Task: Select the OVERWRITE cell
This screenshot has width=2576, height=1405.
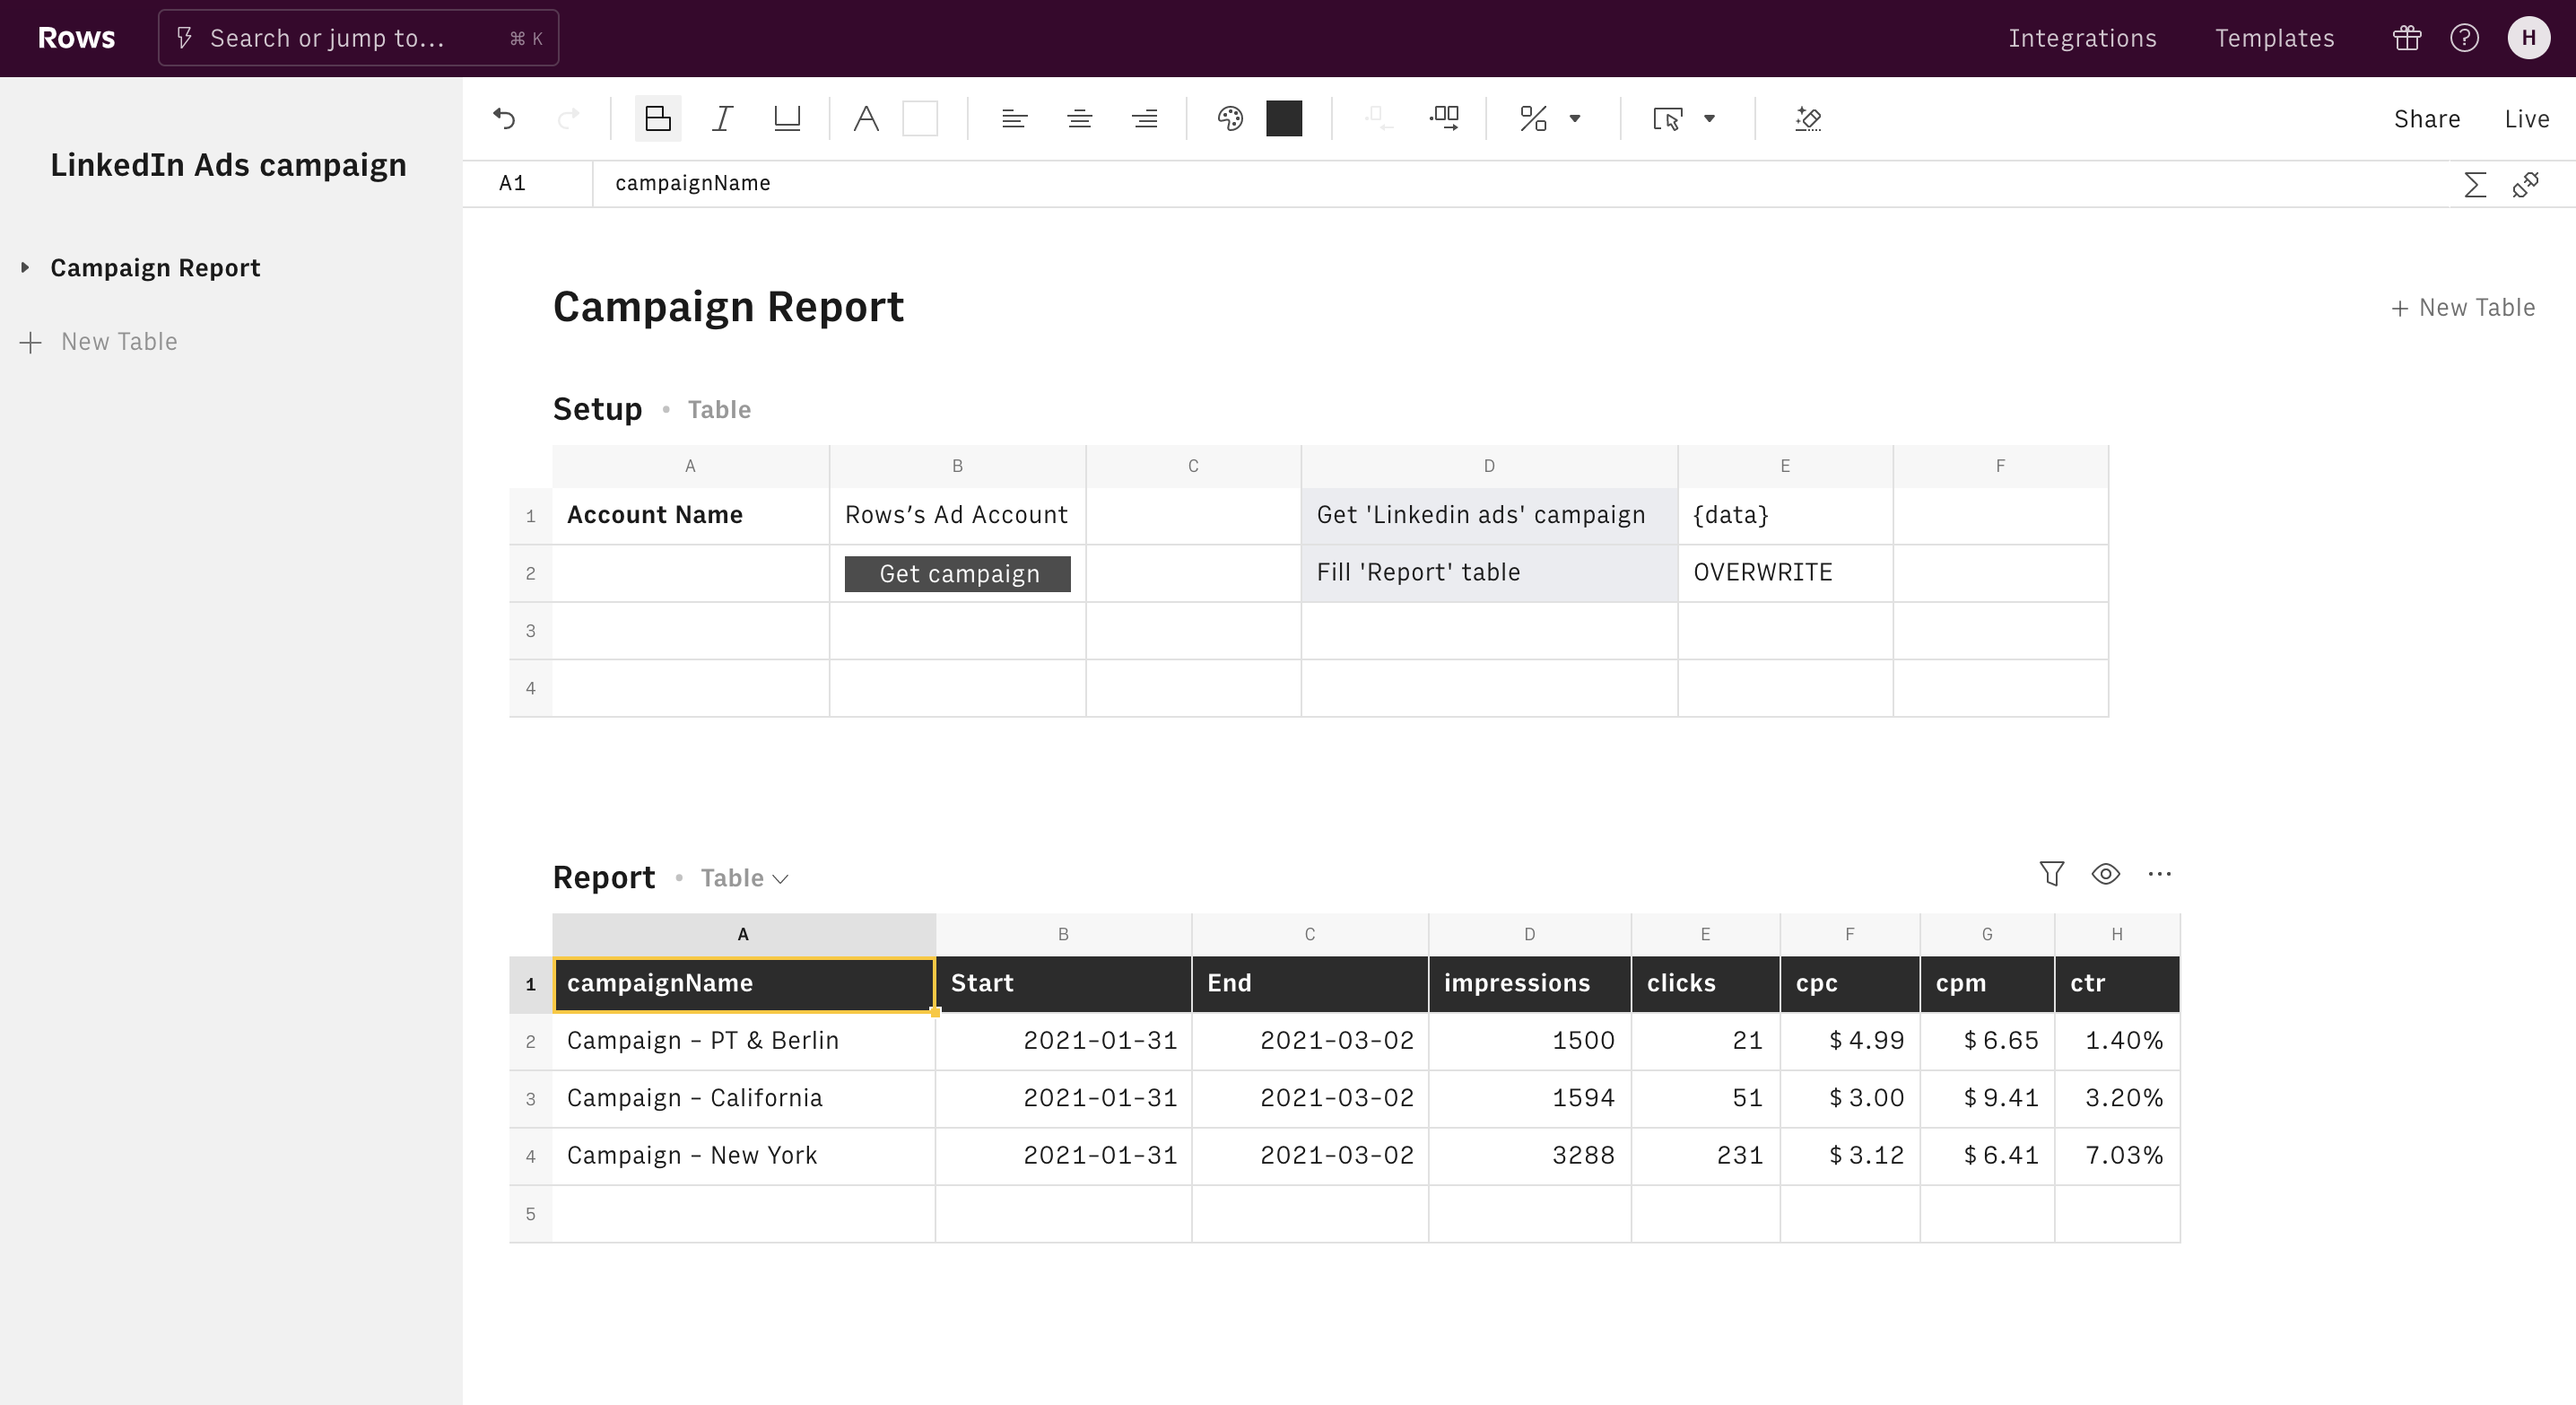Action: [1785, 573]
